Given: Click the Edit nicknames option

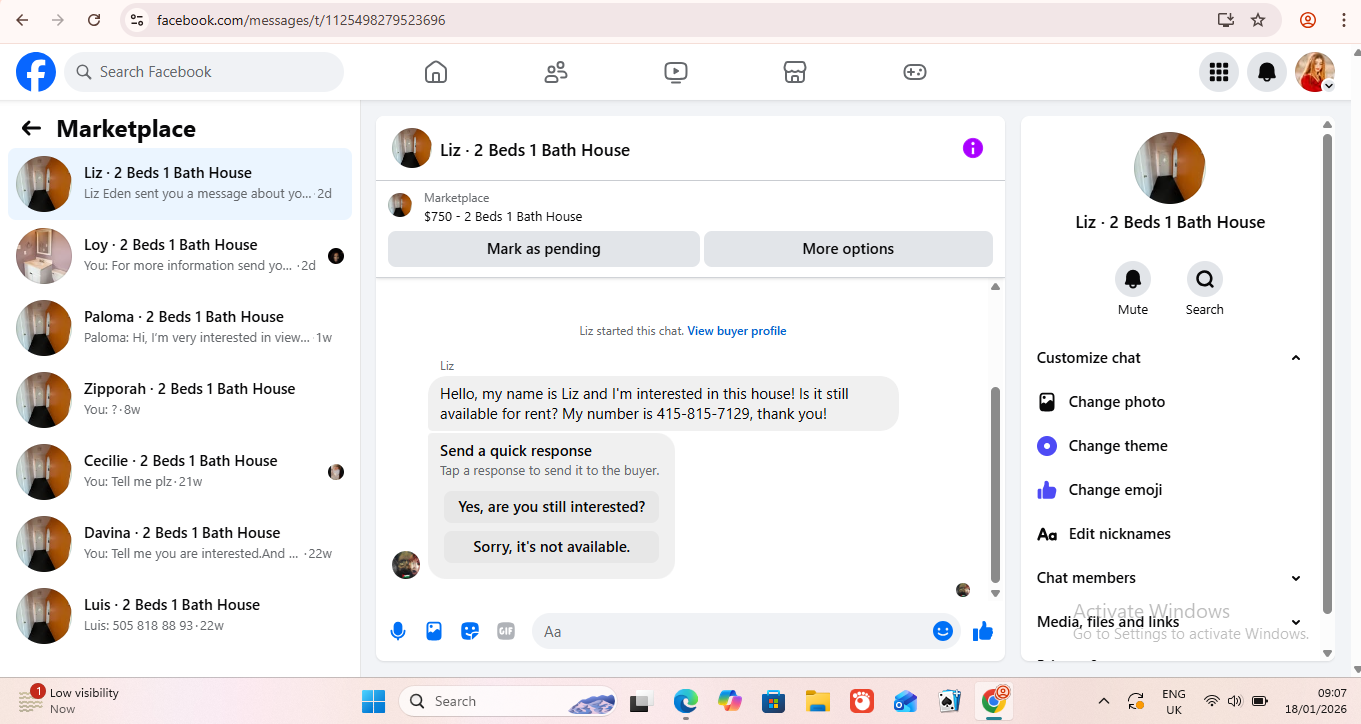Looking at the screenshot, I should (x=1171, y=534).
